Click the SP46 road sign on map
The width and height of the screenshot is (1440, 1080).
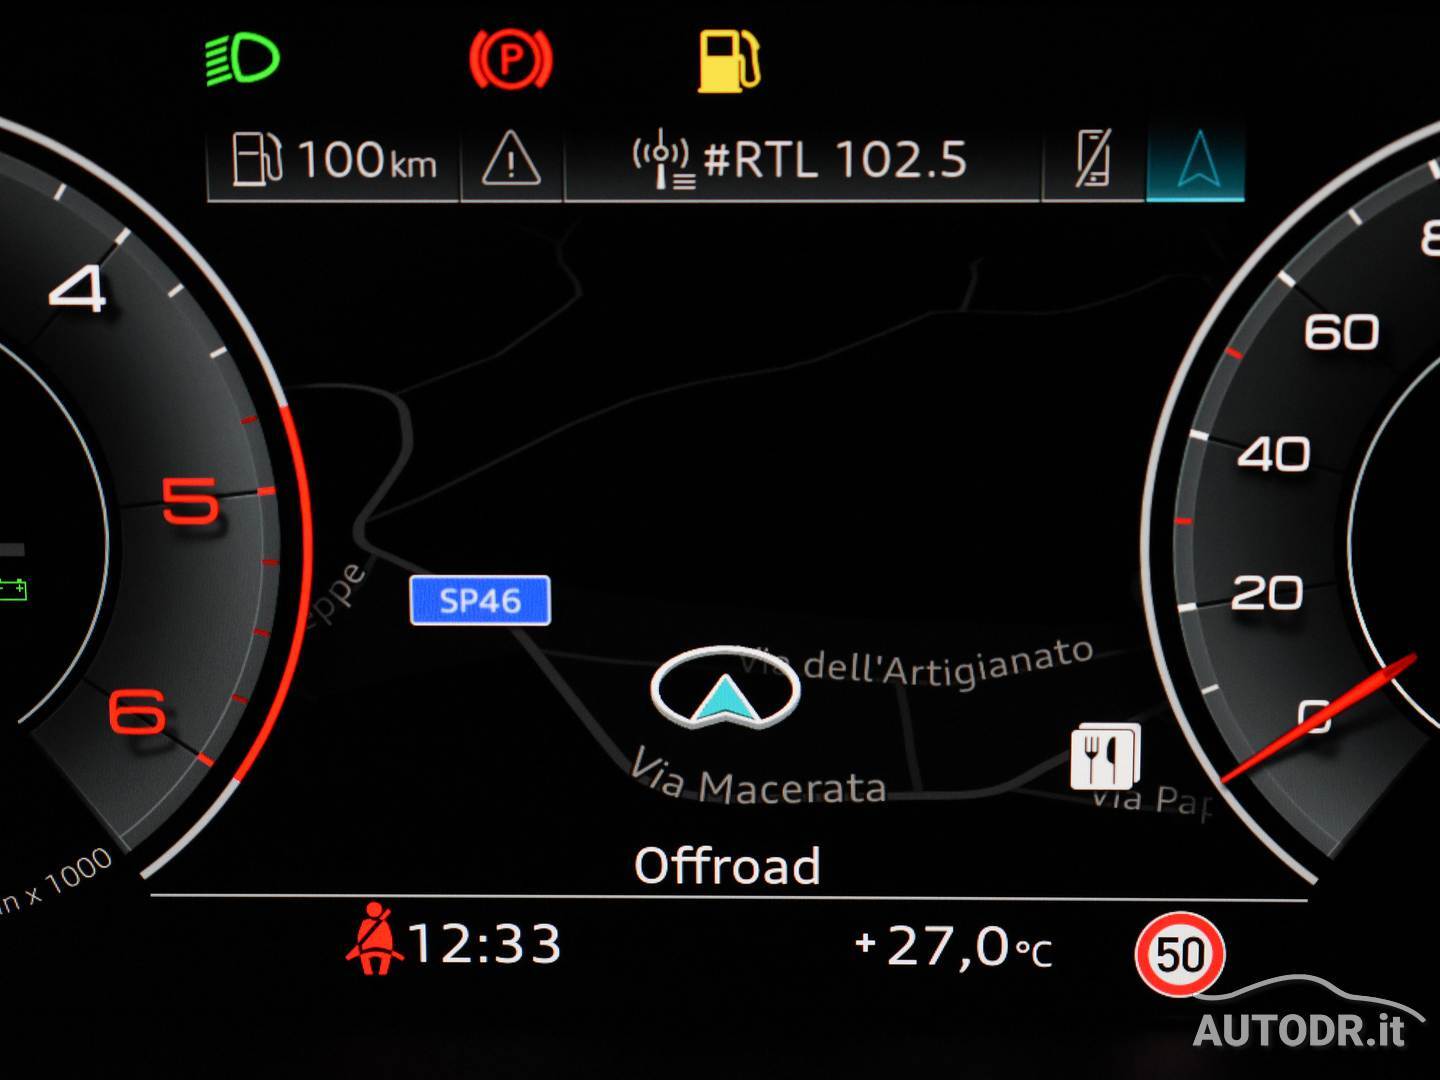click(x=480, y=600)
